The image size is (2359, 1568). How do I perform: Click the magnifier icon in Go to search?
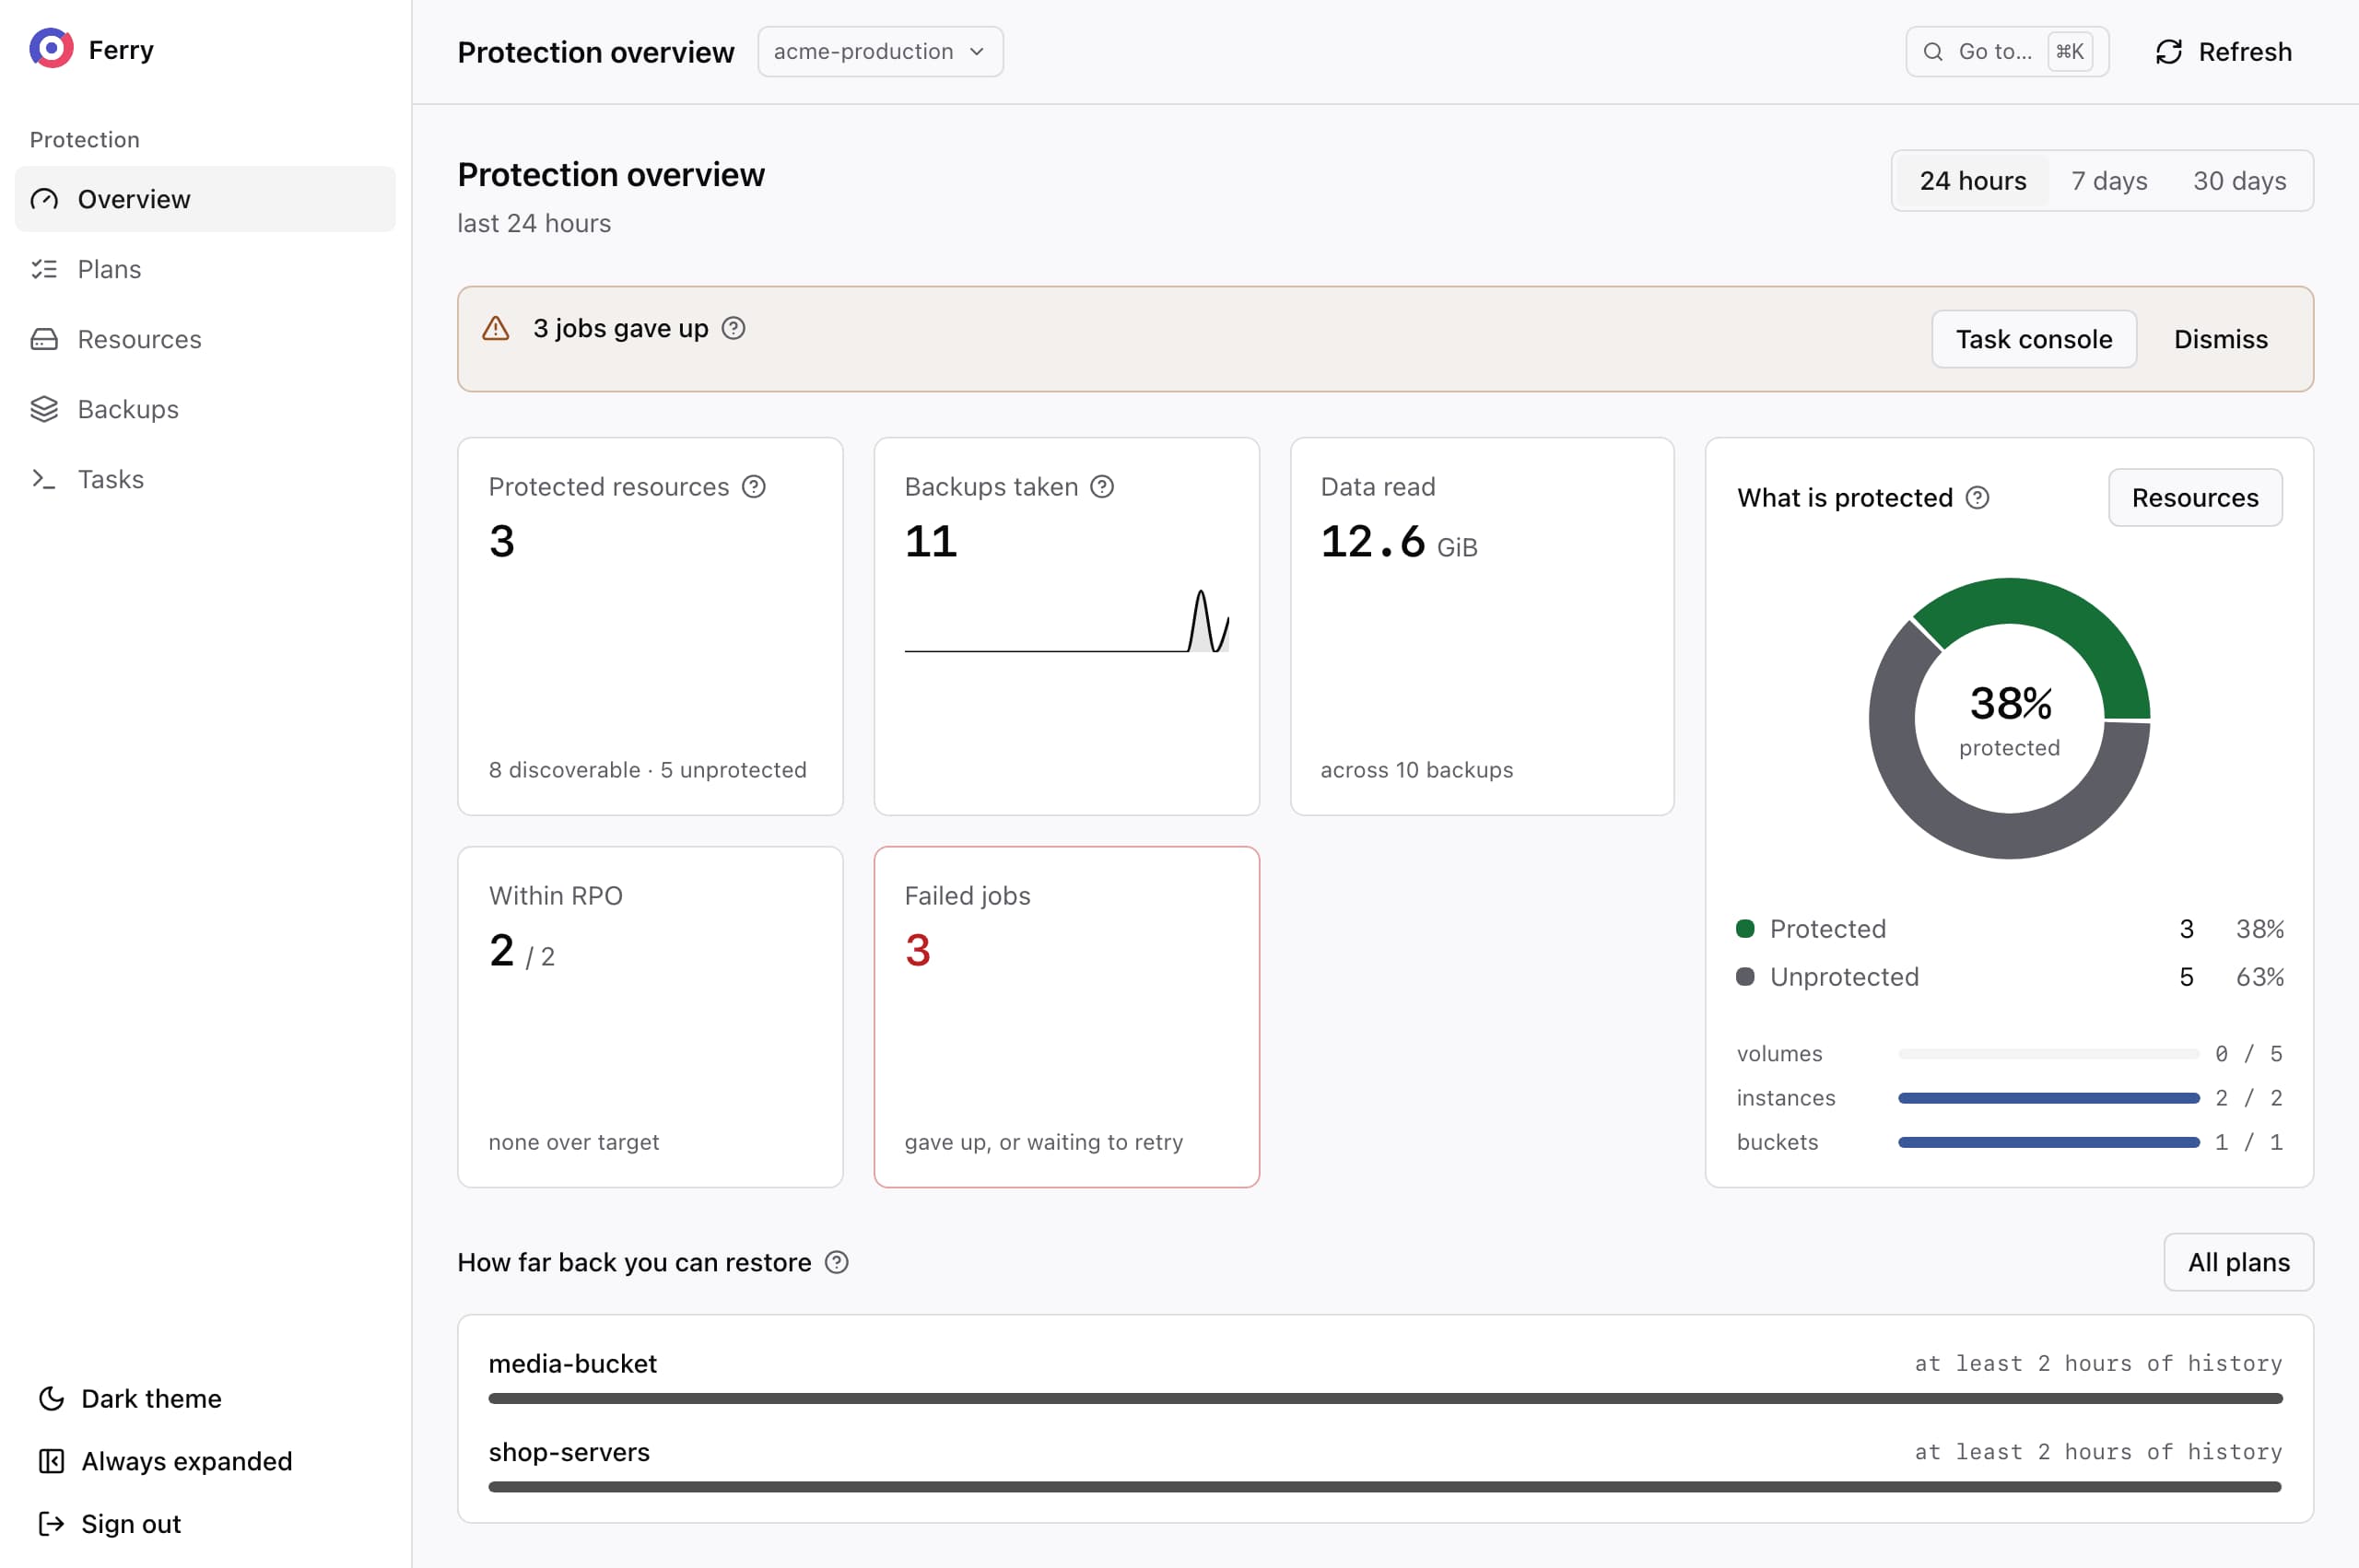(1933, 52)
